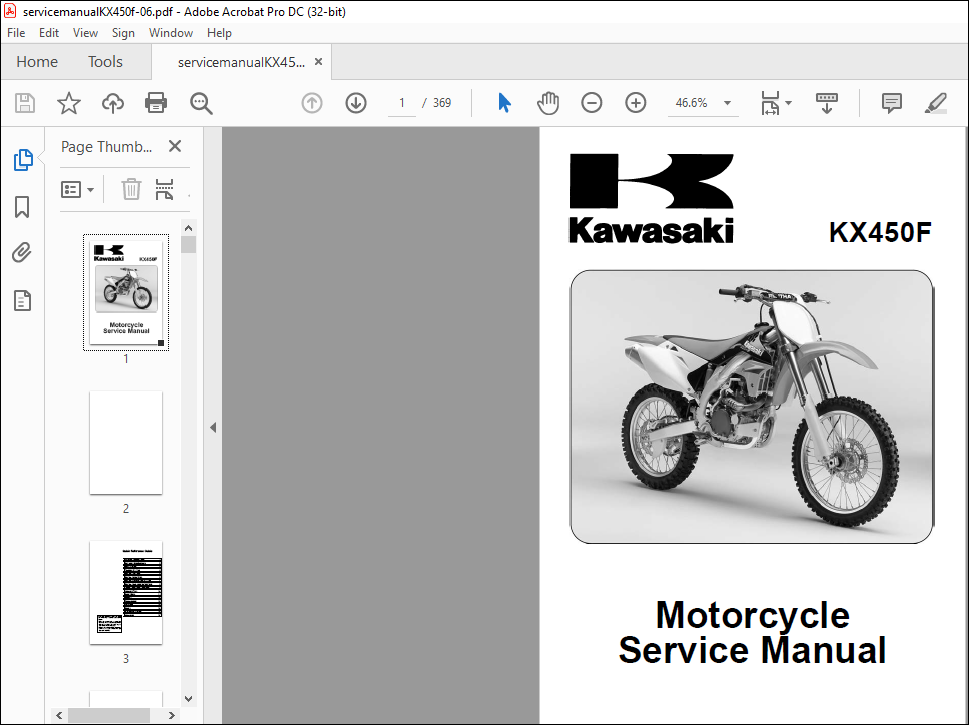The width and height of the screenshot is (969, 725).
Task: Click the thumbnails horizontal scrollbar handle
Action: coord(109,715)
